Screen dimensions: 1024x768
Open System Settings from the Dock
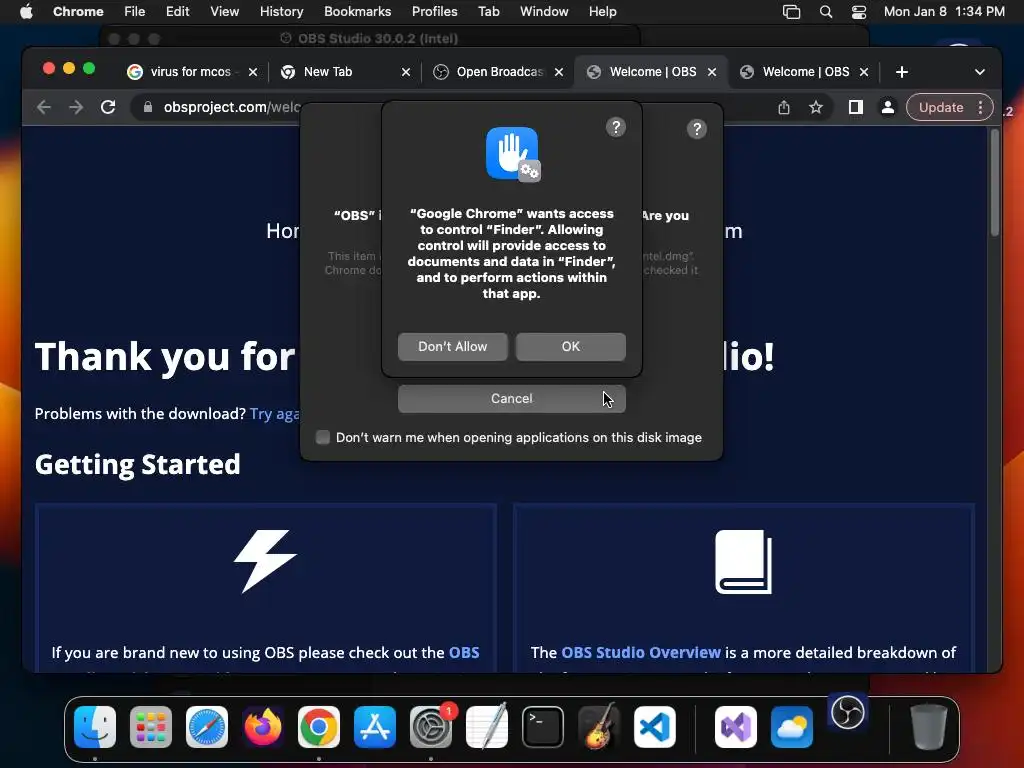[431, 727]
